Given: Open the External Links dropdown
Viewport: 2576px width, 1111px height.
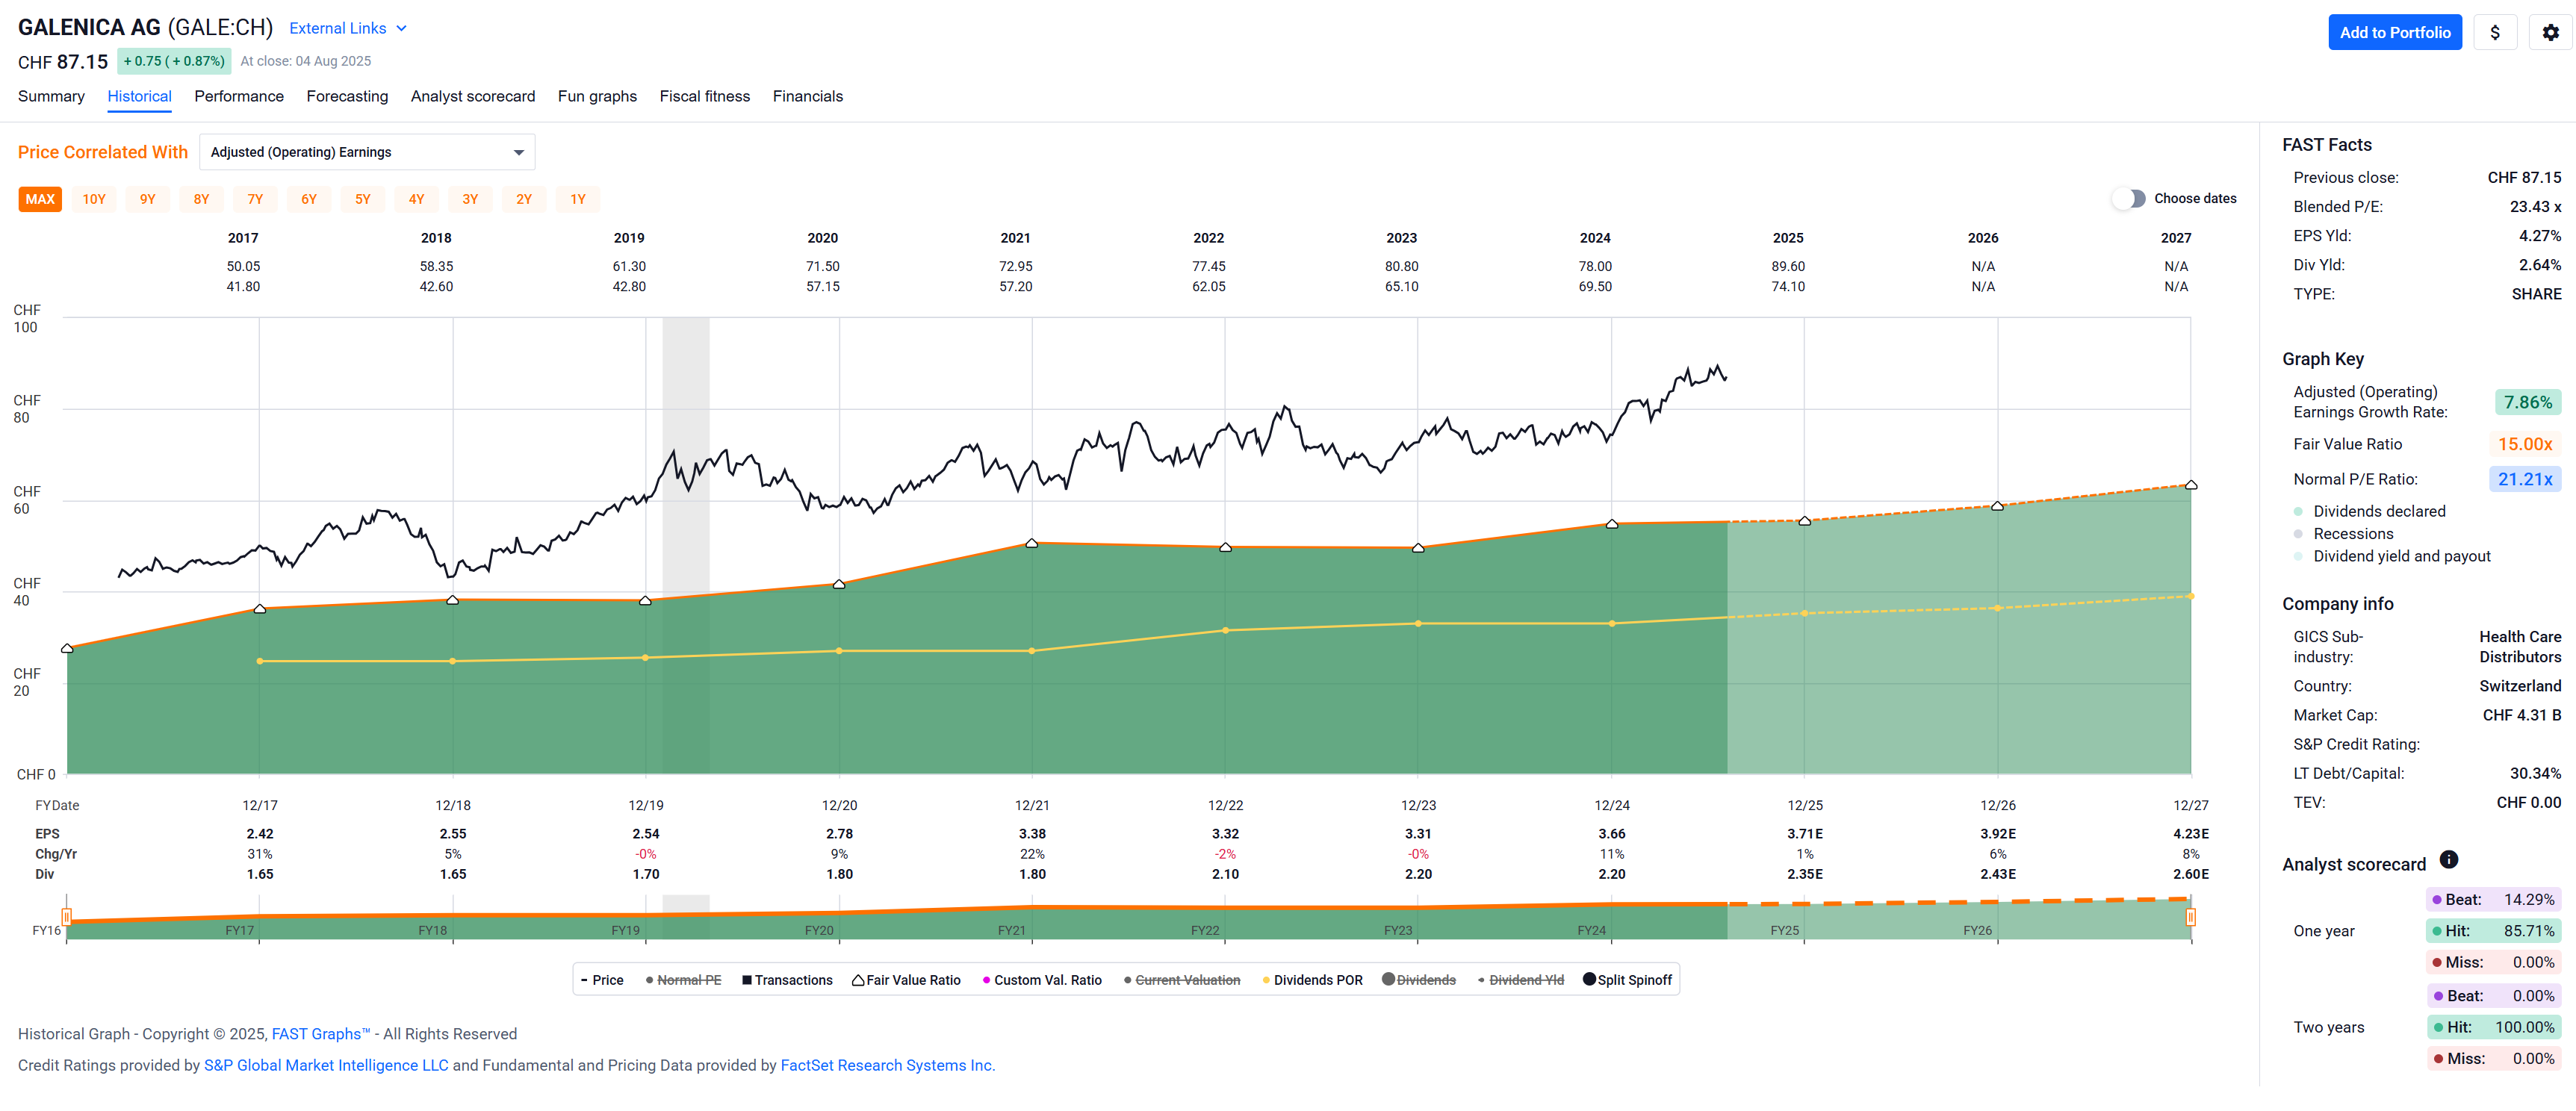Looking at the screenshot, I should [348, 28].
